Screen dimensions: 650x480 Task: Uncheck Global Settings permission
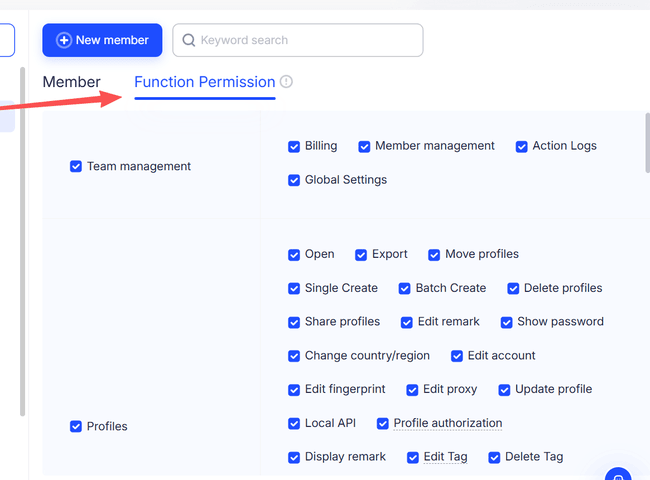294,180
